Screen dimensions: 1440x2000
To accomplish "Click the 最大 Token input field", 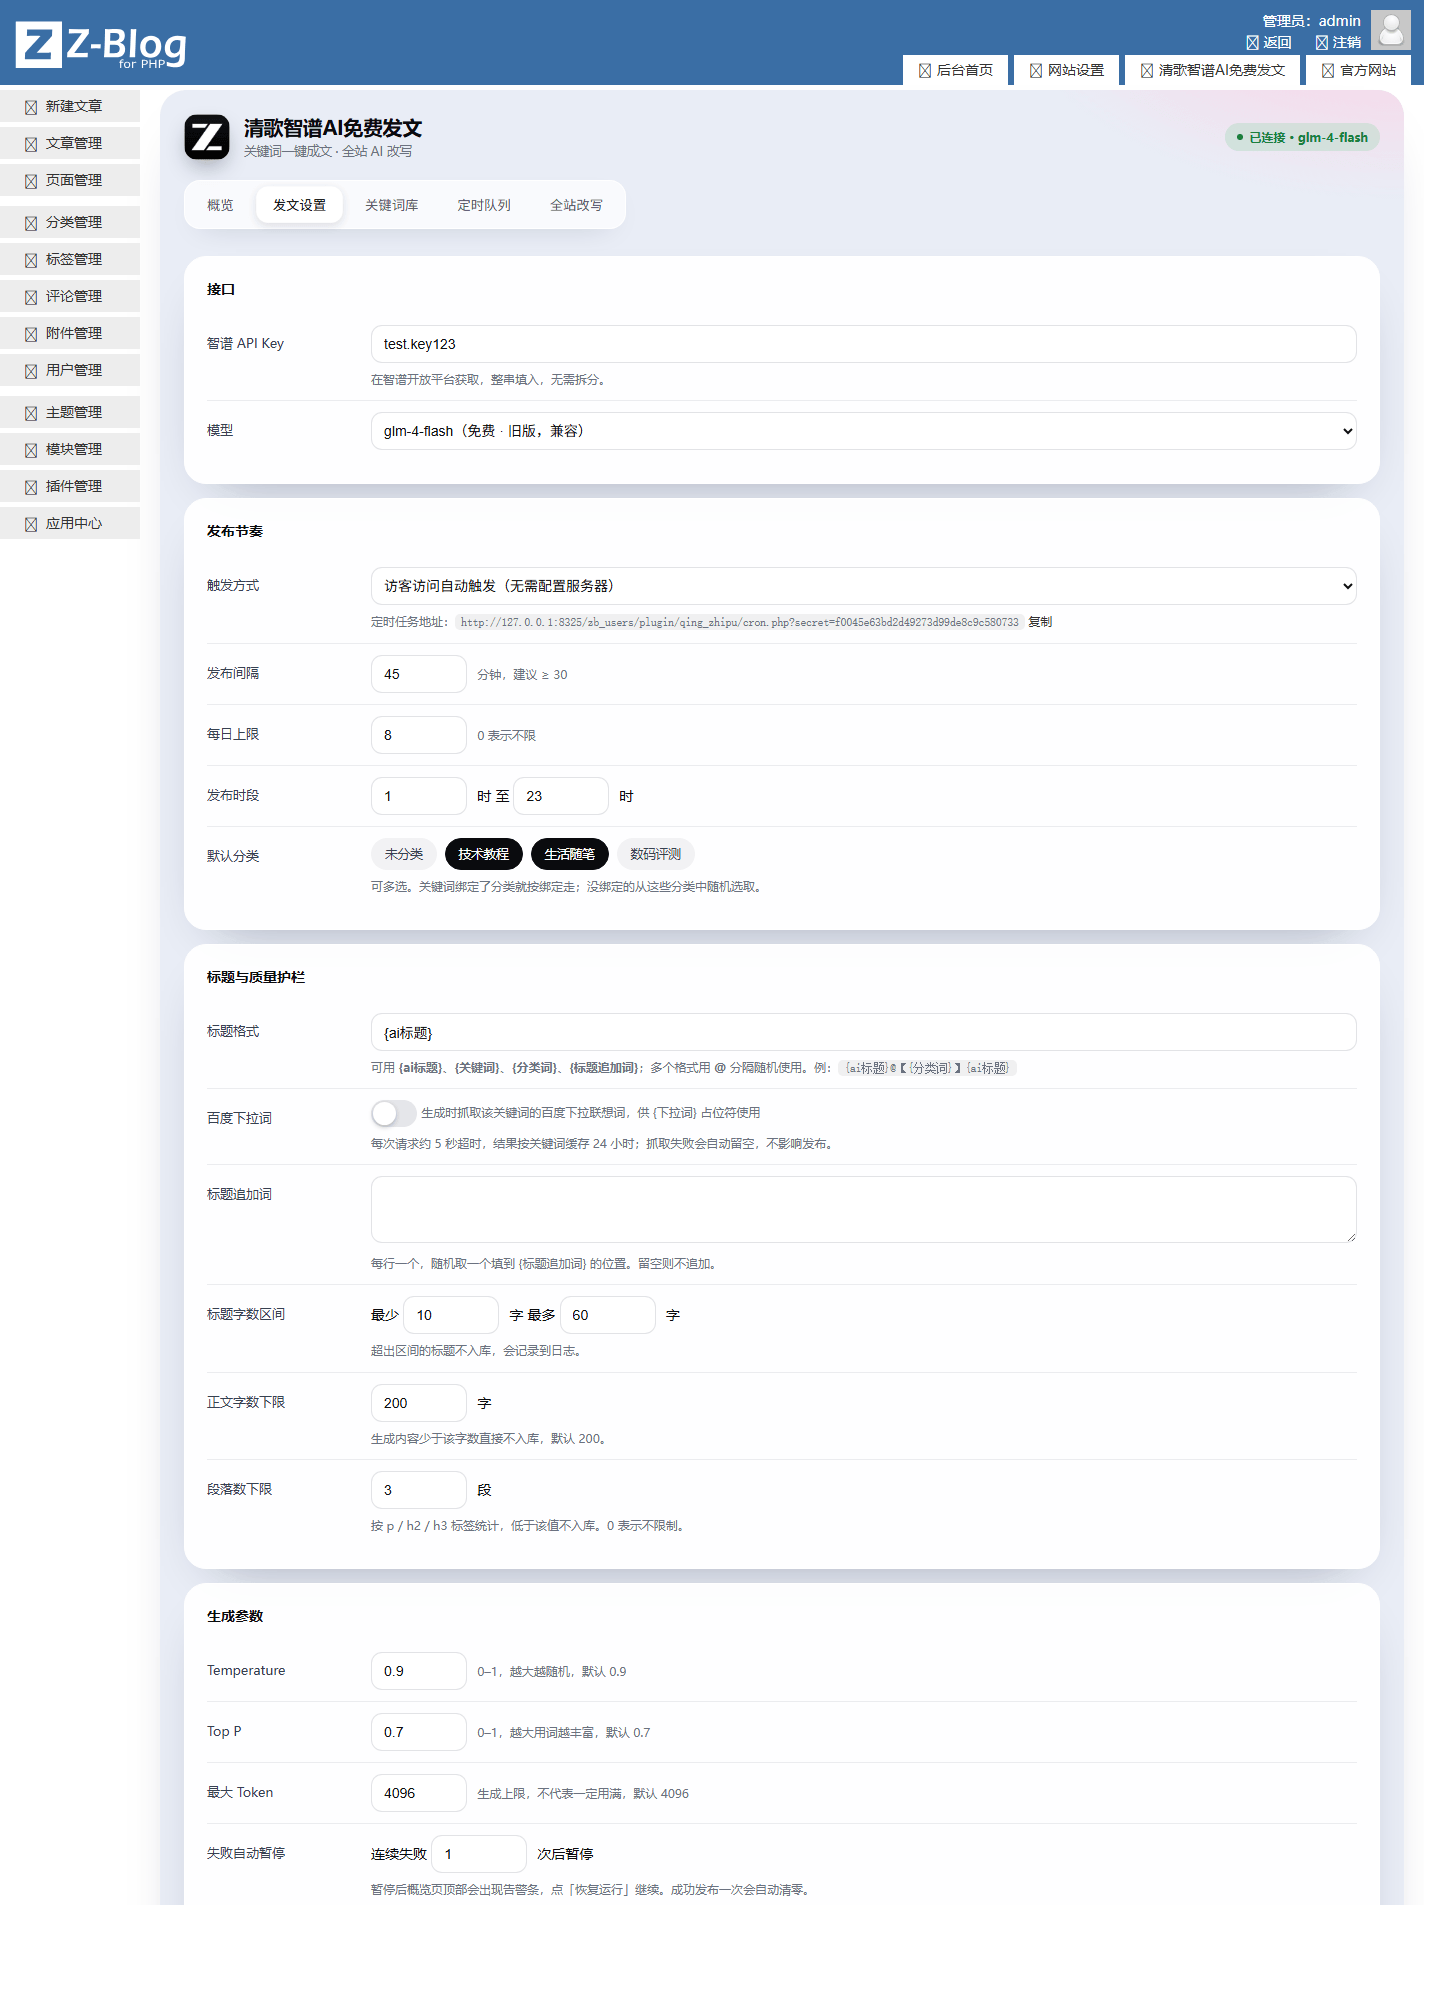I will coord(419,1793).
